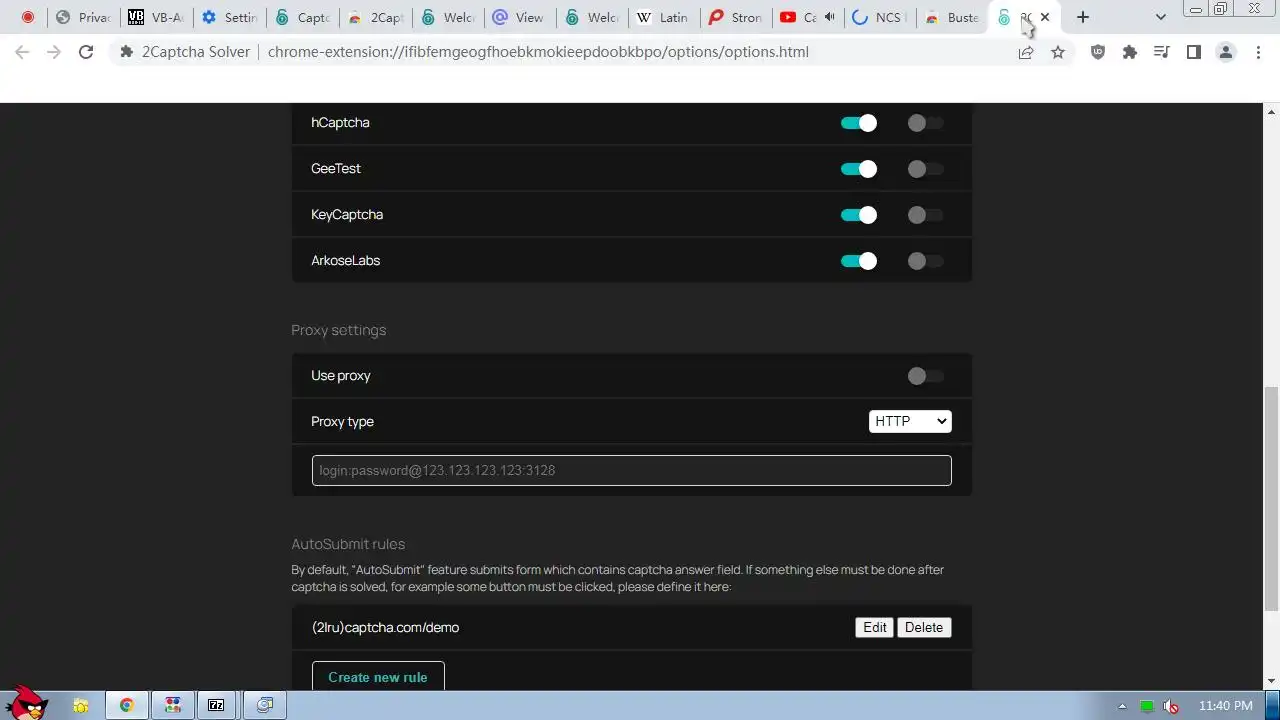The width and height of the screenshot is (1280, 720).
Task: Click the (2|ru)captcha.com/demo rule text
Action: 385,627
